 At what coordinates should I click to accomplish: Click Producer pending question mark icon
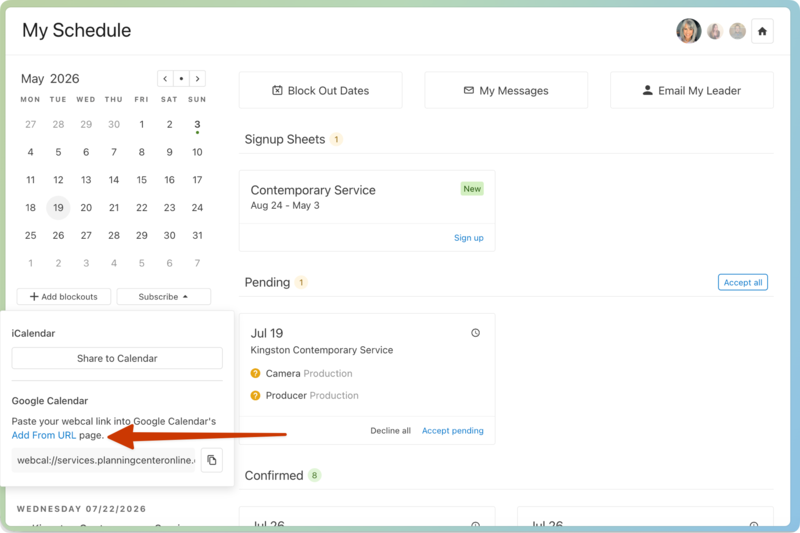coord(256,395)
